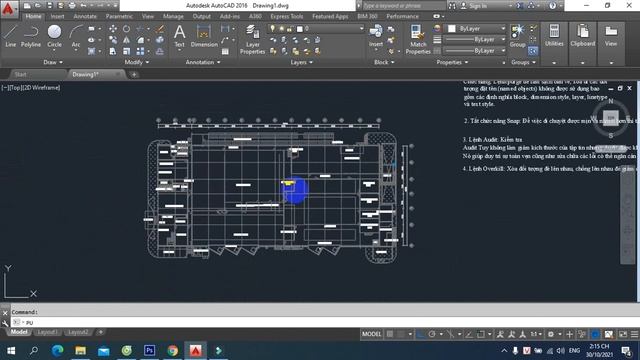
Task: Use the Explode tool
Action: pos(160,40)
